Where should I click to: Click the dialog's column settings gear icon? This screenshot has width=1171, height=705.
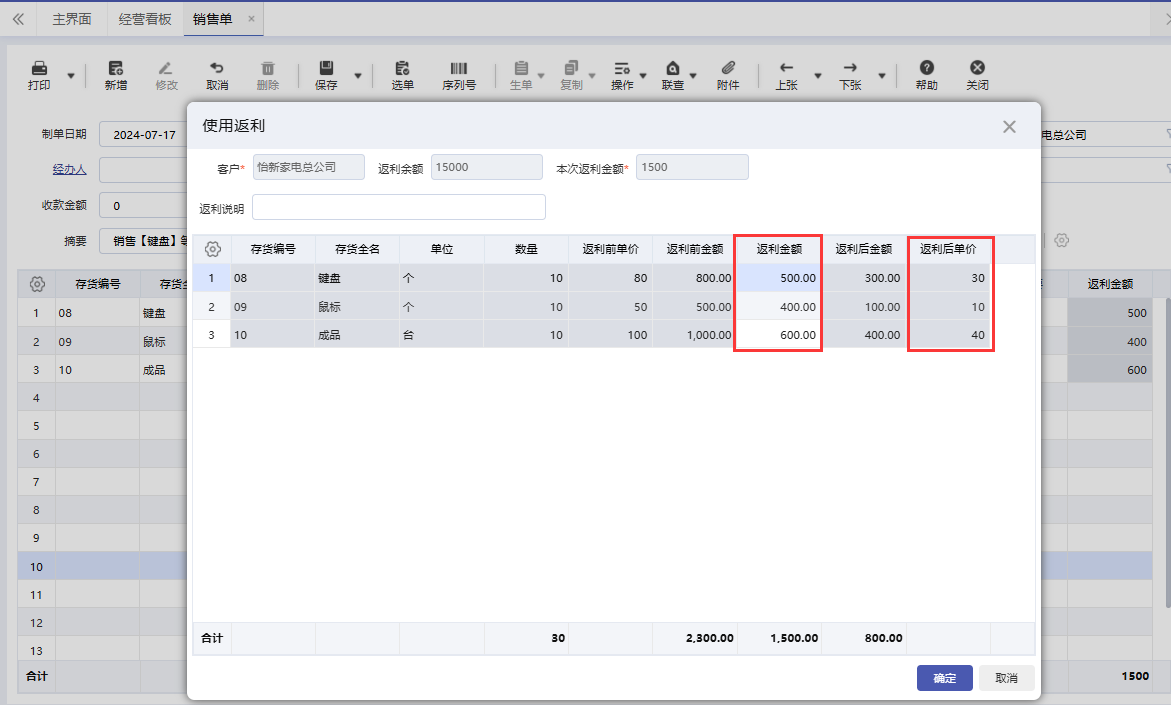(212, 249)
